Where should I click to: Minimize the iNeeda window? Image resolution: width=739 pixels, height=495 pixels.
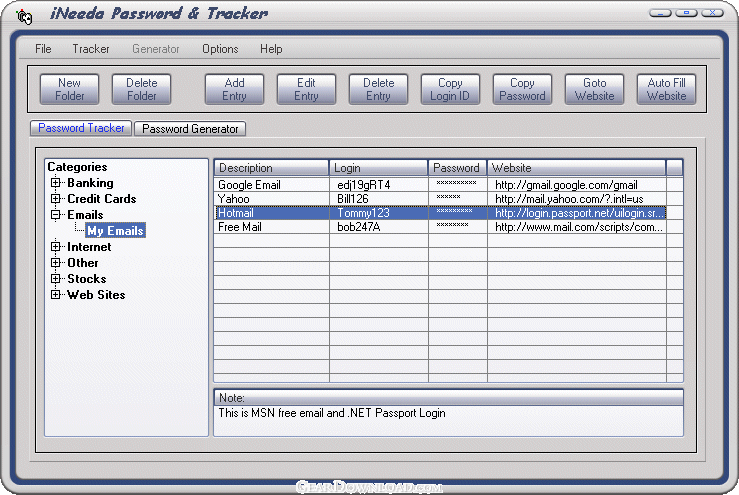coord(660,13)
